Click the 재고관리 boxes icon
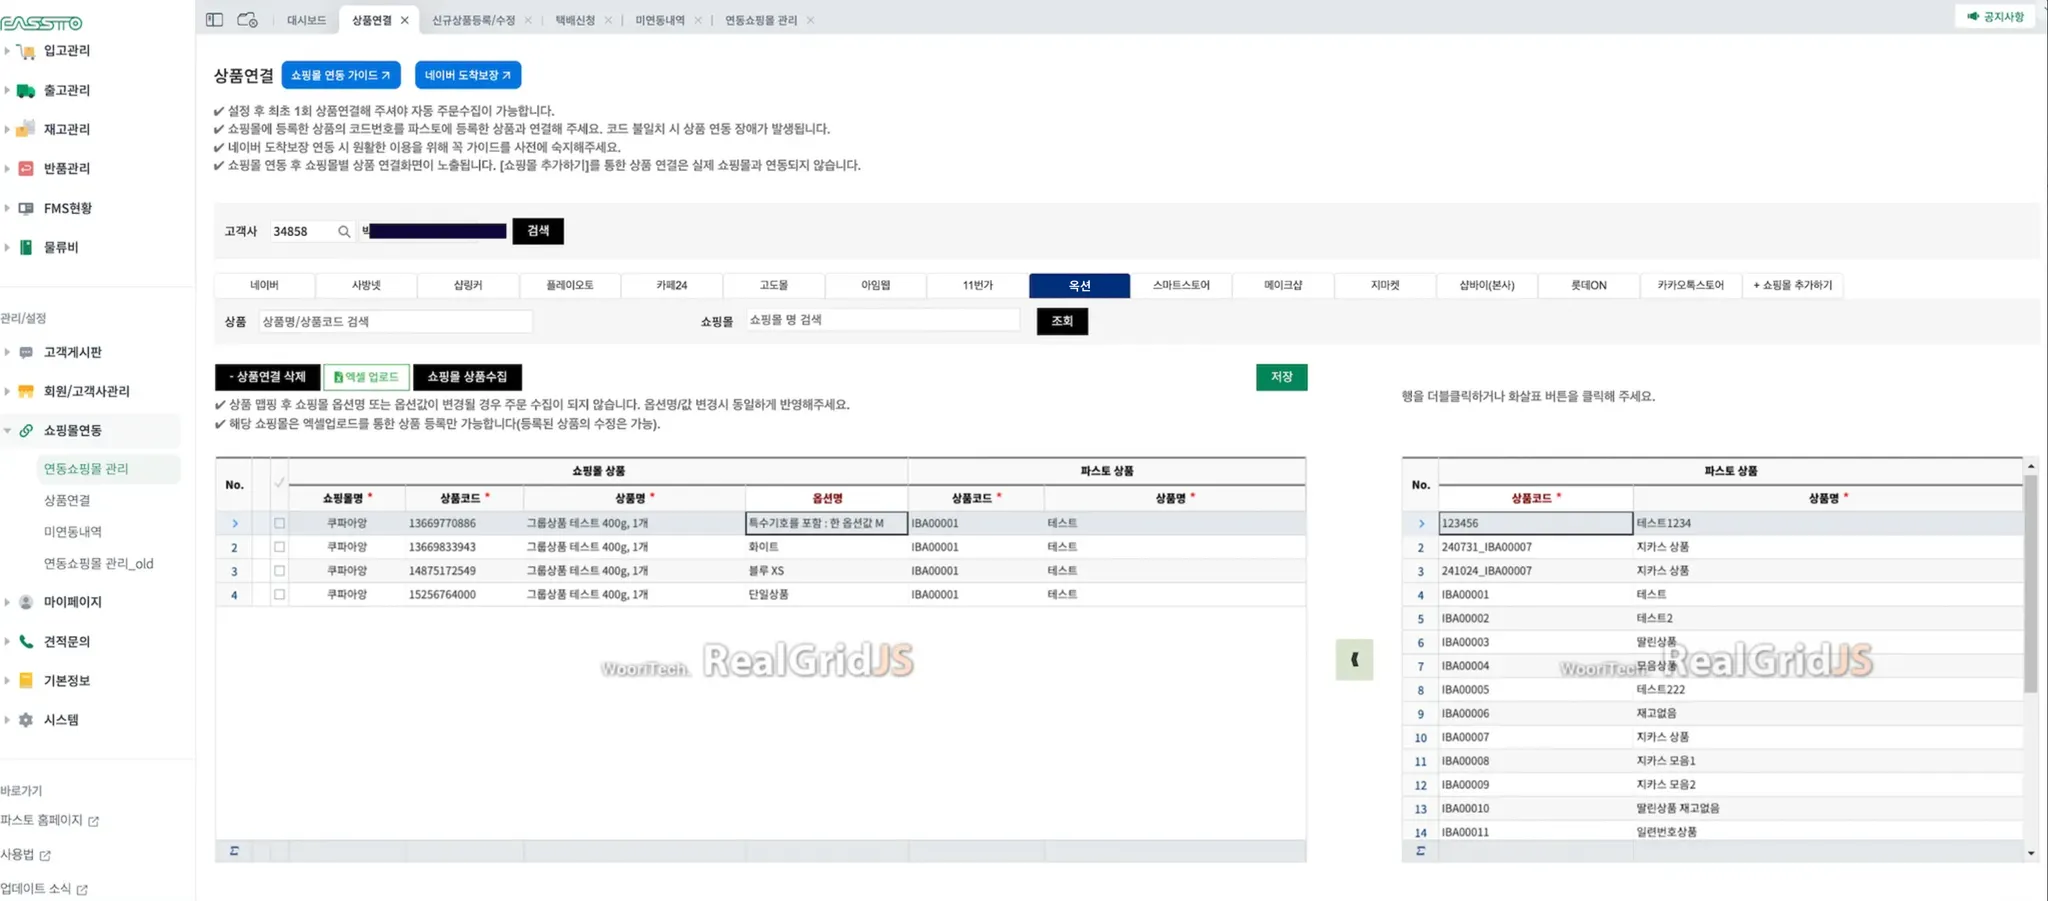 point(26,129)
